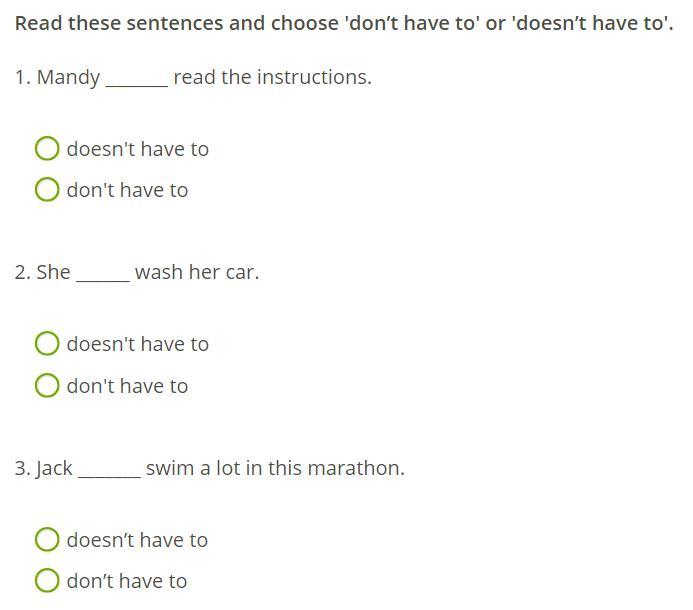The image size is (693, 610).
Task: Click the name 'Mandy' in sentence one
Action: pos(69,78)
